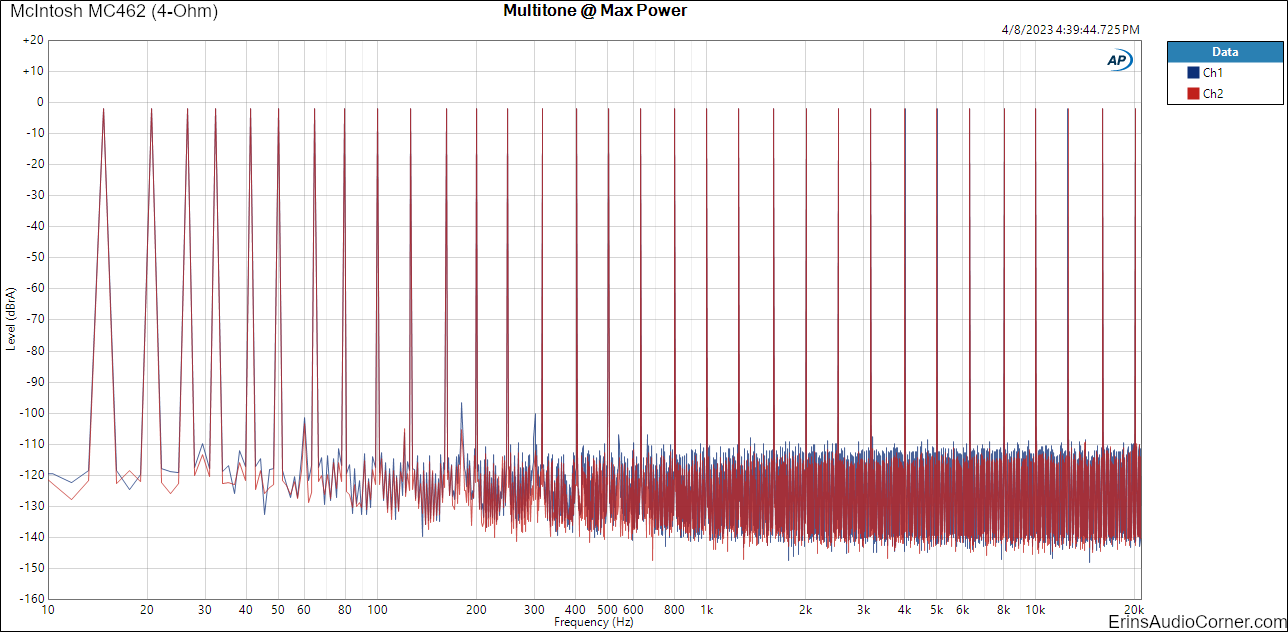Click the -100 y-axis tick label
This screenshot has width=1288, height=632.
pyautogui.click(x=31, y=413)
